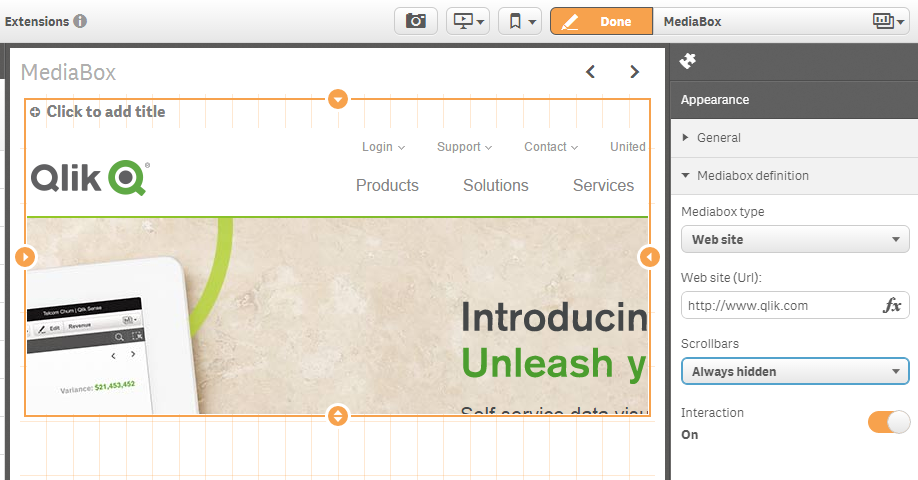Click the top resize handle of the object

(x=338, y=99)
